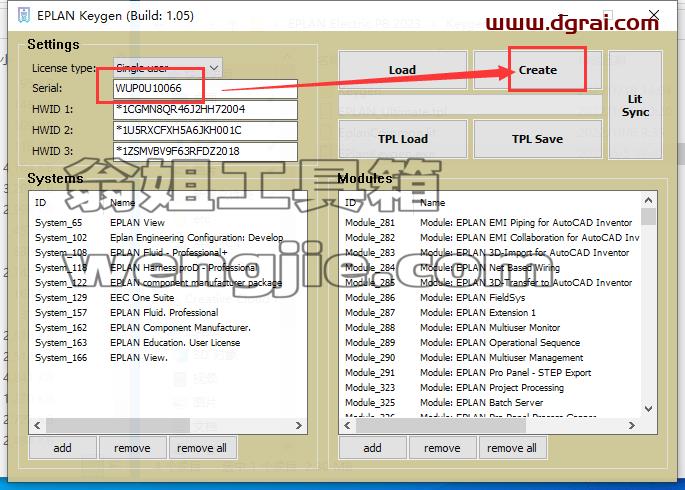Select System_163 EPLAN Education User License
This screenshot has width=685, height=490.
coord(168,342)
